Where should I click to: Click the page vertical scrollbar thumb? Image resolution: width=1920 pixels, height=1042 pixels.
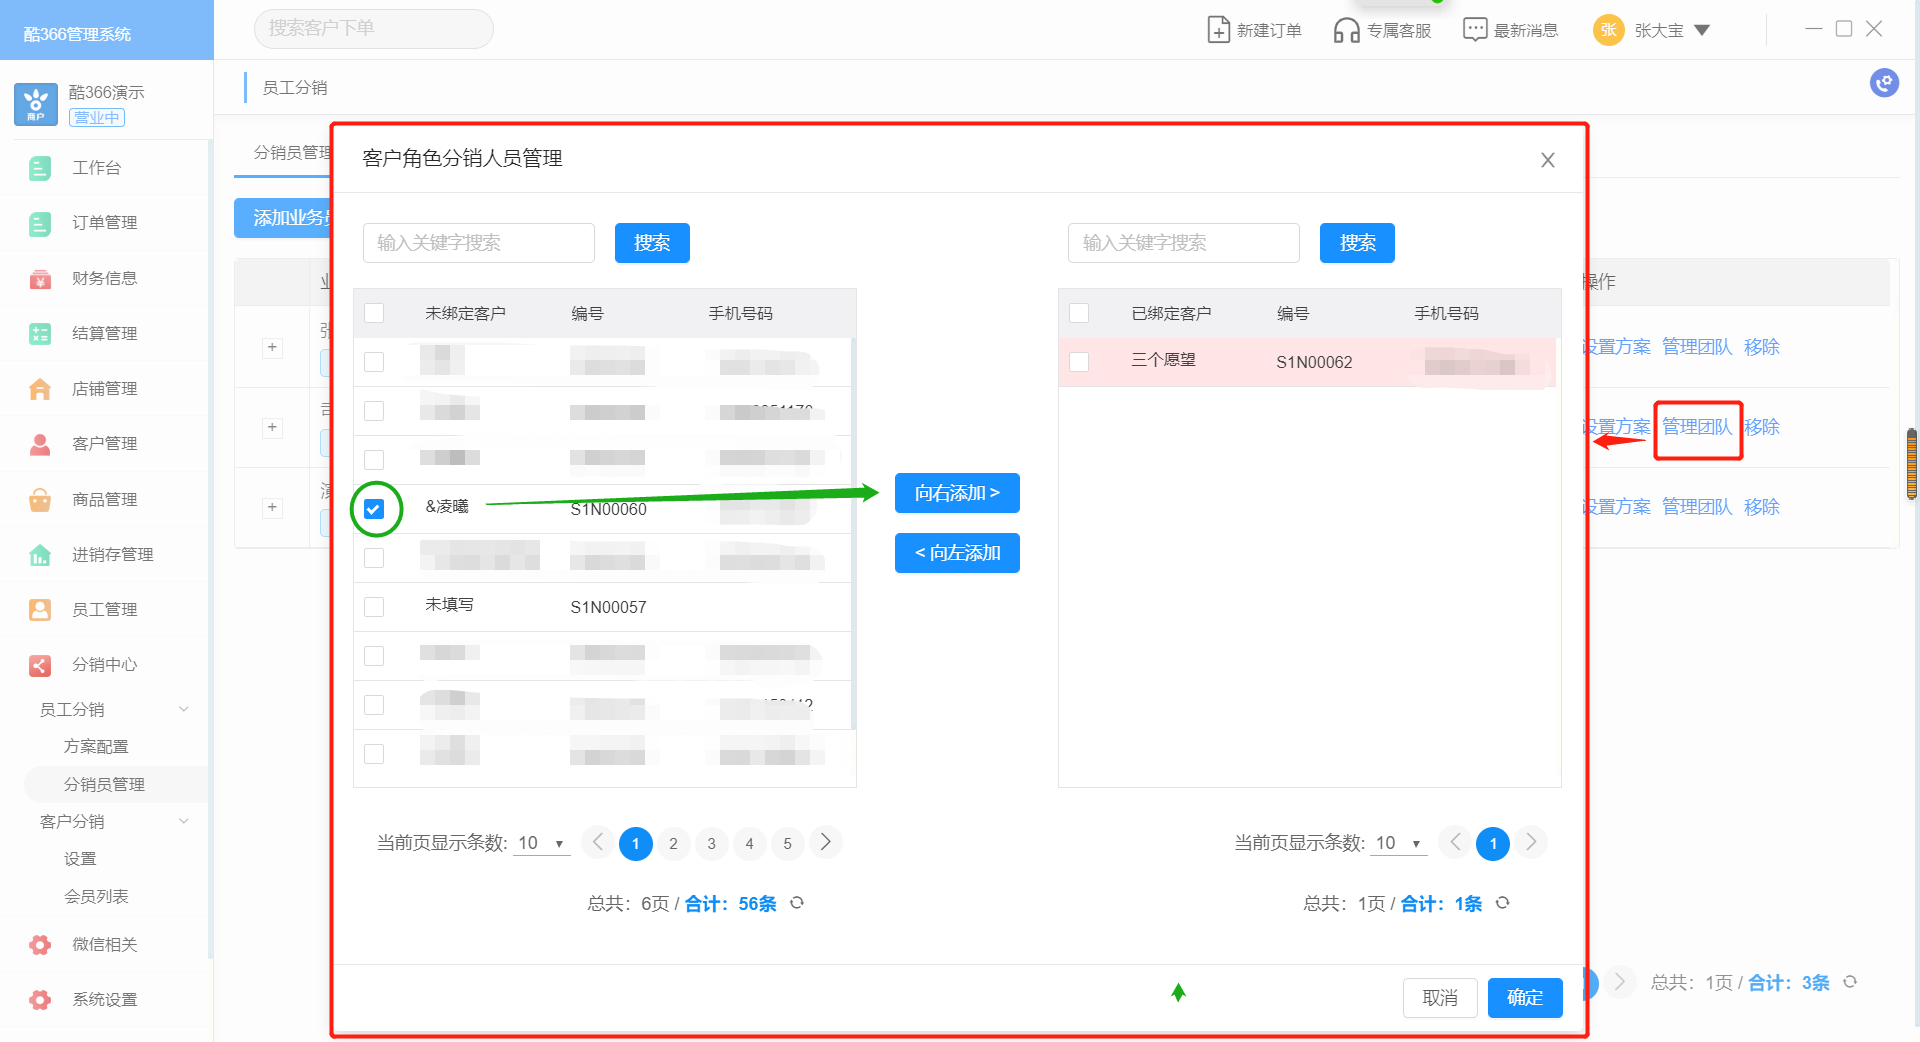click(x=1912, y=464)
